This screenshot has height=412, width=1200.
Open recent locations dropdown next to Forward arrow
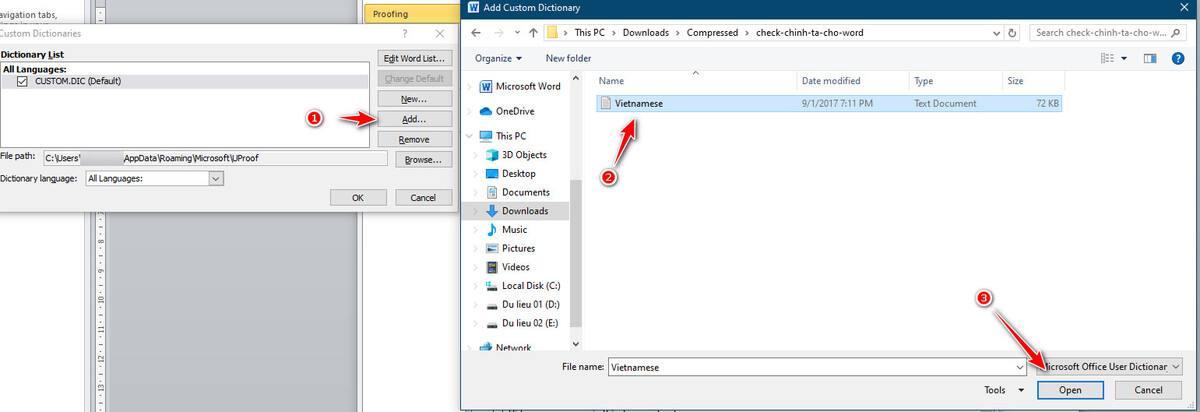pos(516,33)
